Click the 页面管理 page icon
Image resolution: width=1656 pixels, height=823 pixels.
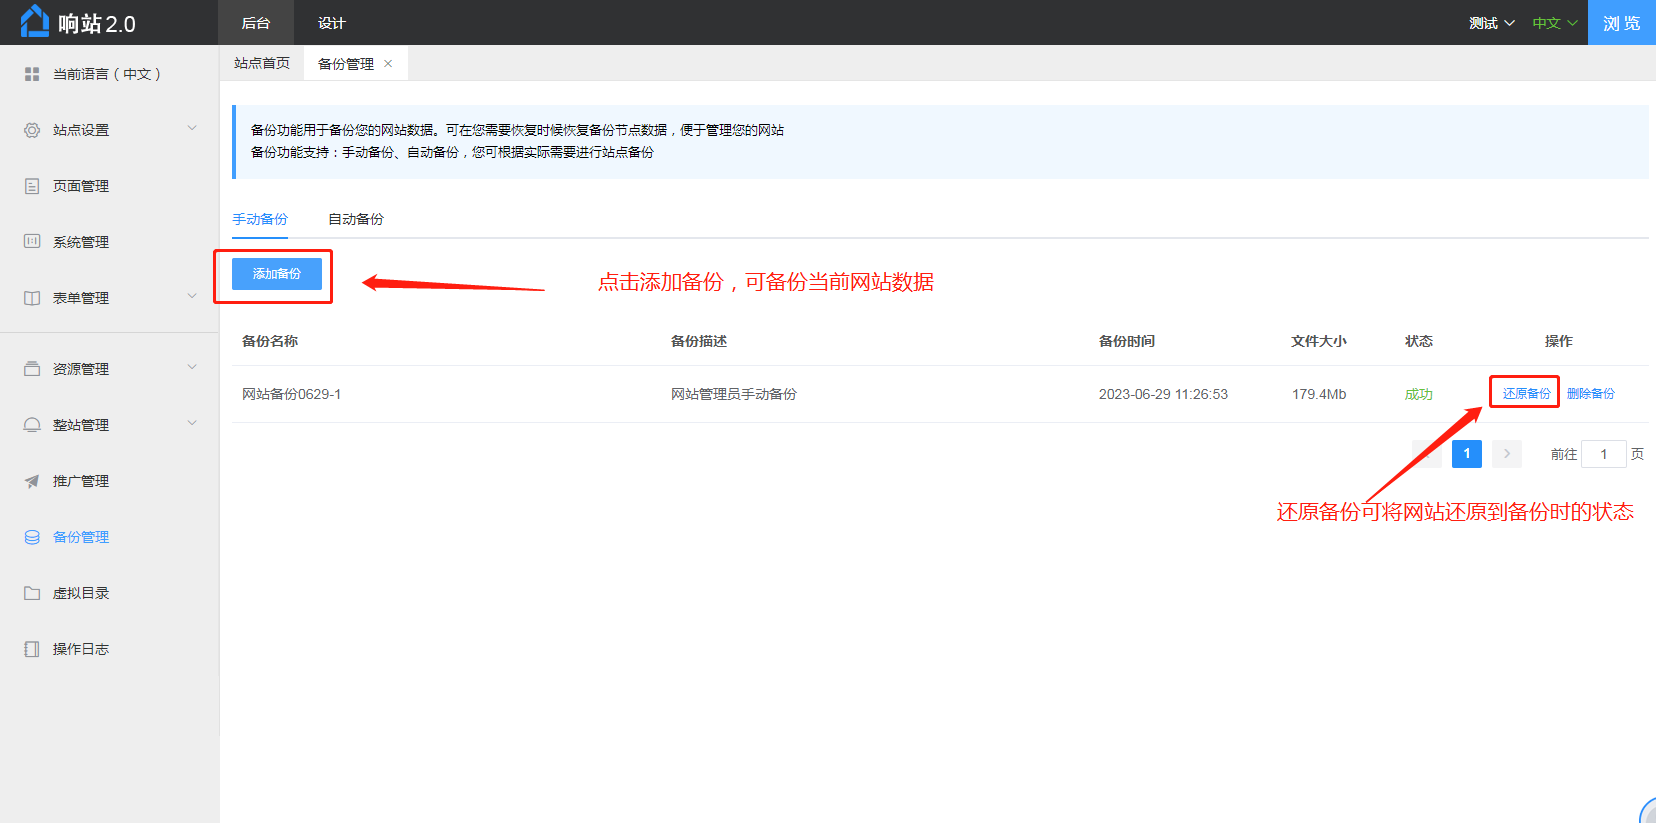pyautogui.click(x=32, y=186)
